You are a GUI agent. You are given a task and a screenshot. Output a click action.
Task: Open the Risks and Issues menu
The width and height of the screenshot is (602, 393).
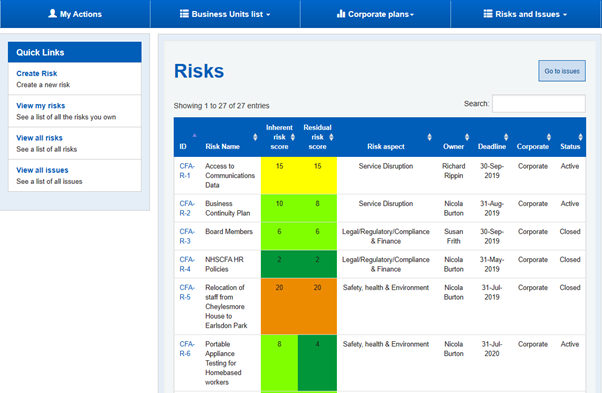pos(525,14)
